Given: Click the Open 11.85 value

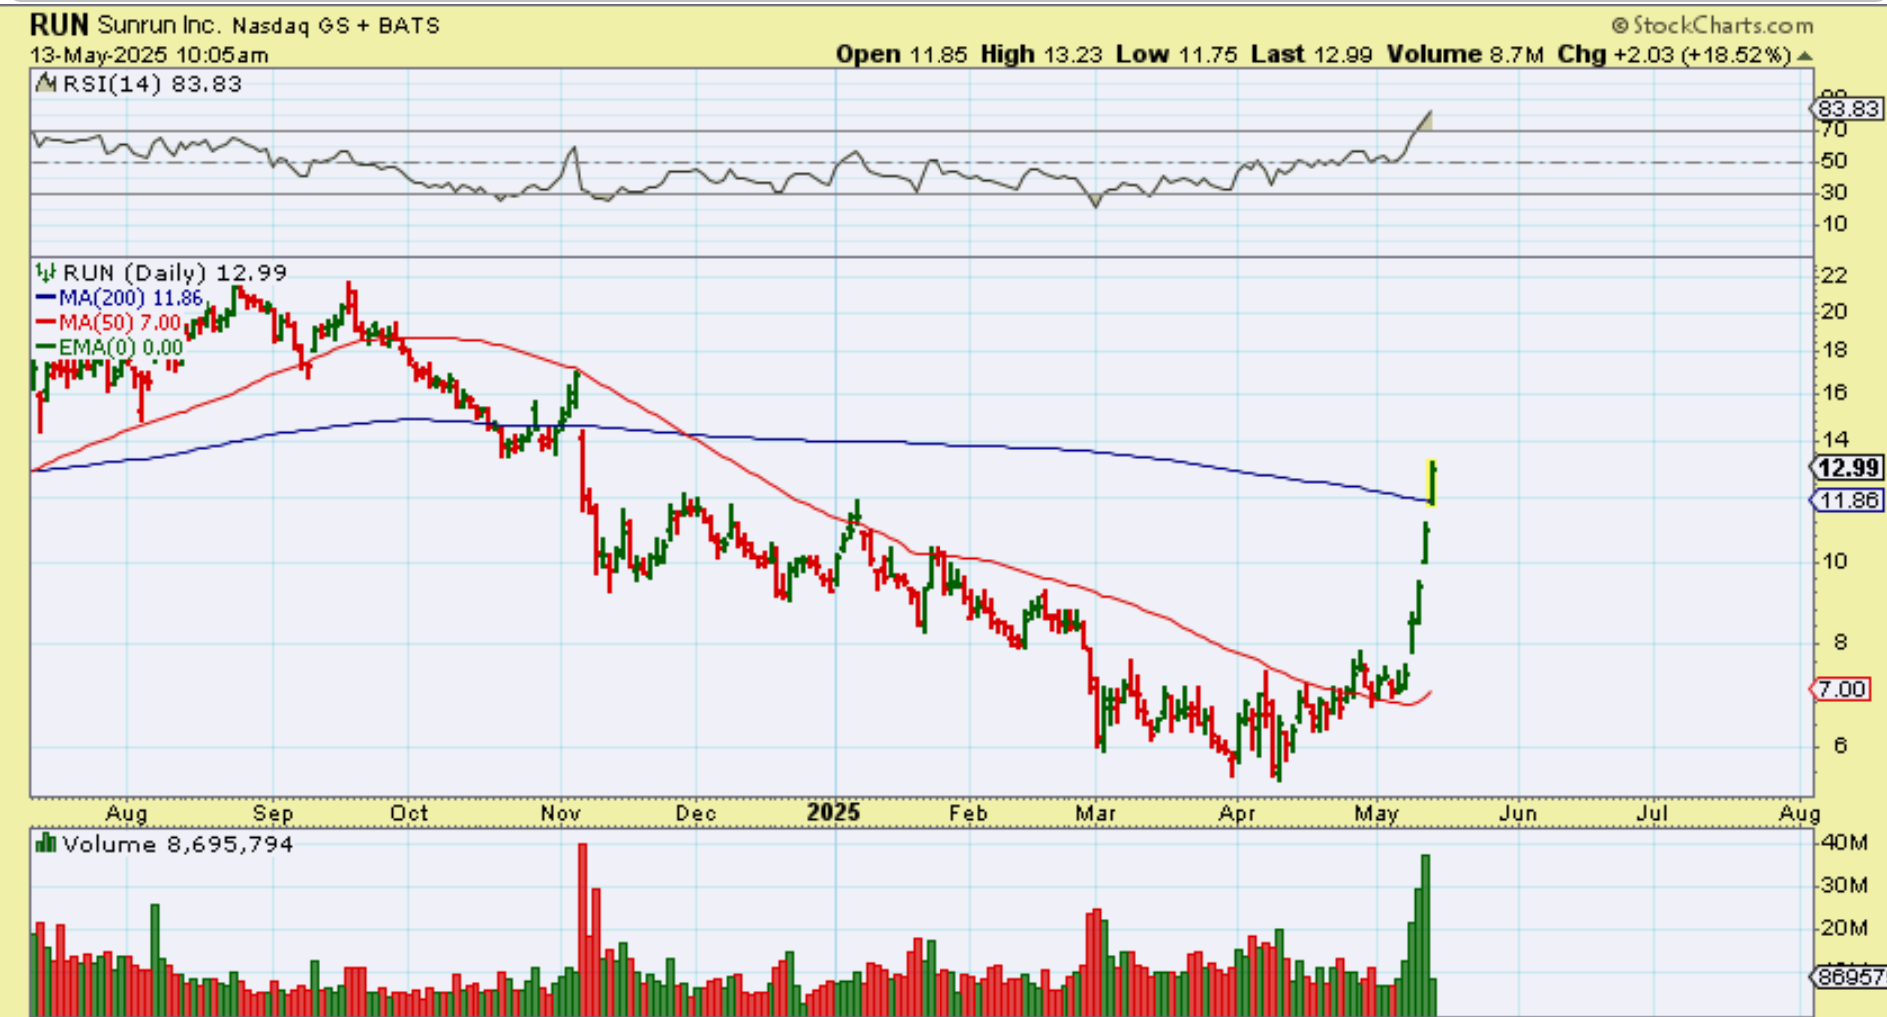Looking at the screenshot, I should point(901,55).
